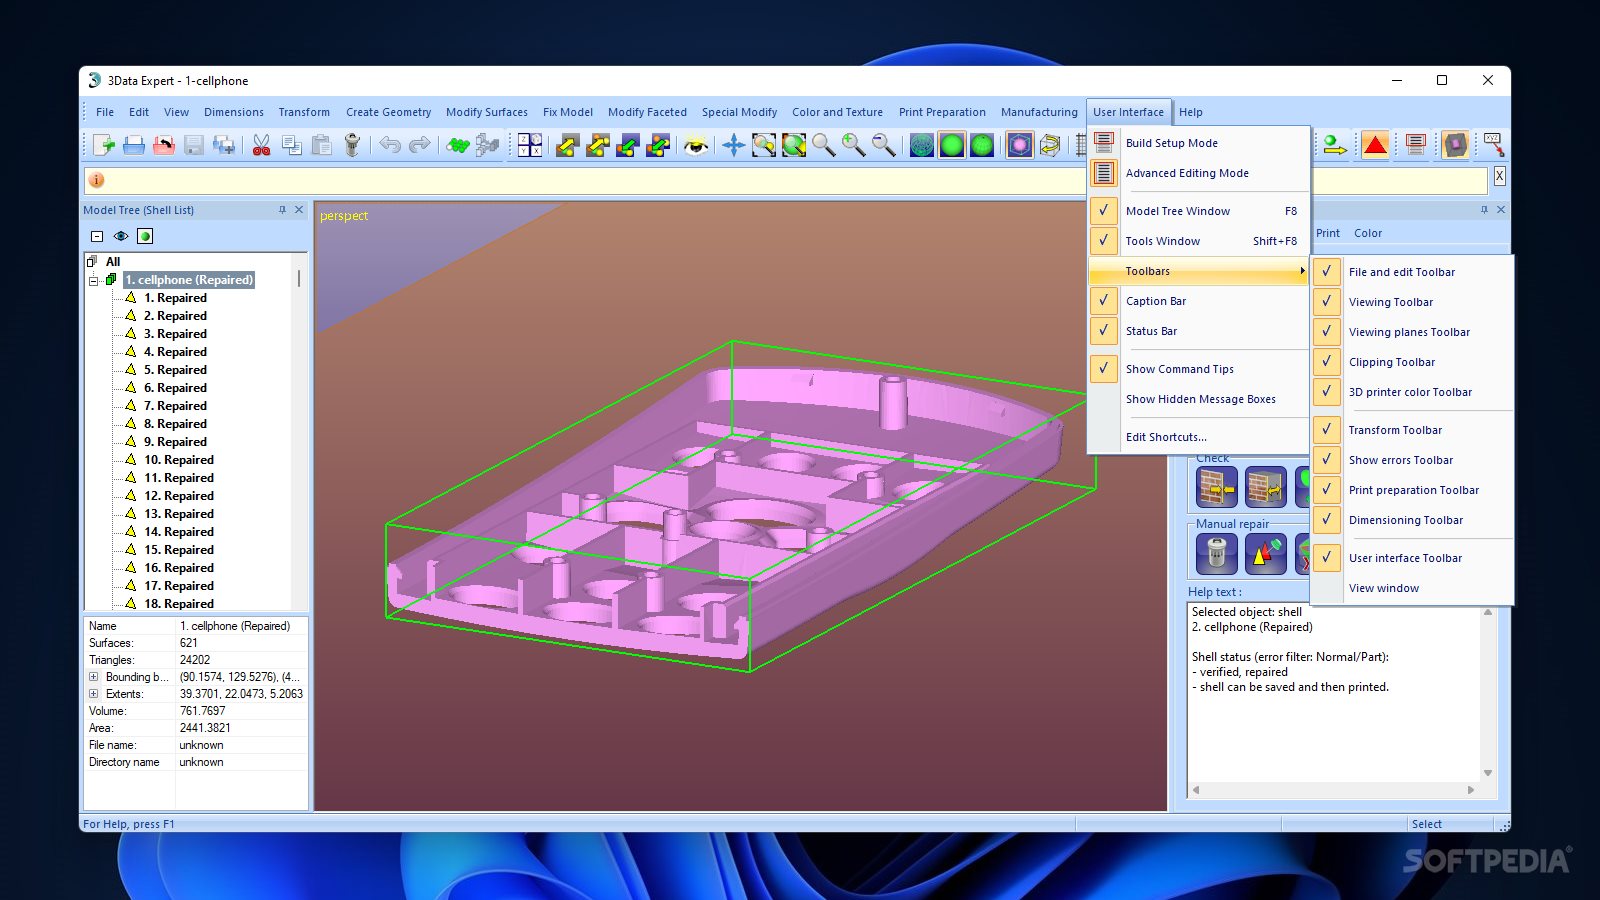The image size is (1600, 900).
Task: Click the red triangle show errors icon
Action: pyautogui.click(x=1375, y=145)
